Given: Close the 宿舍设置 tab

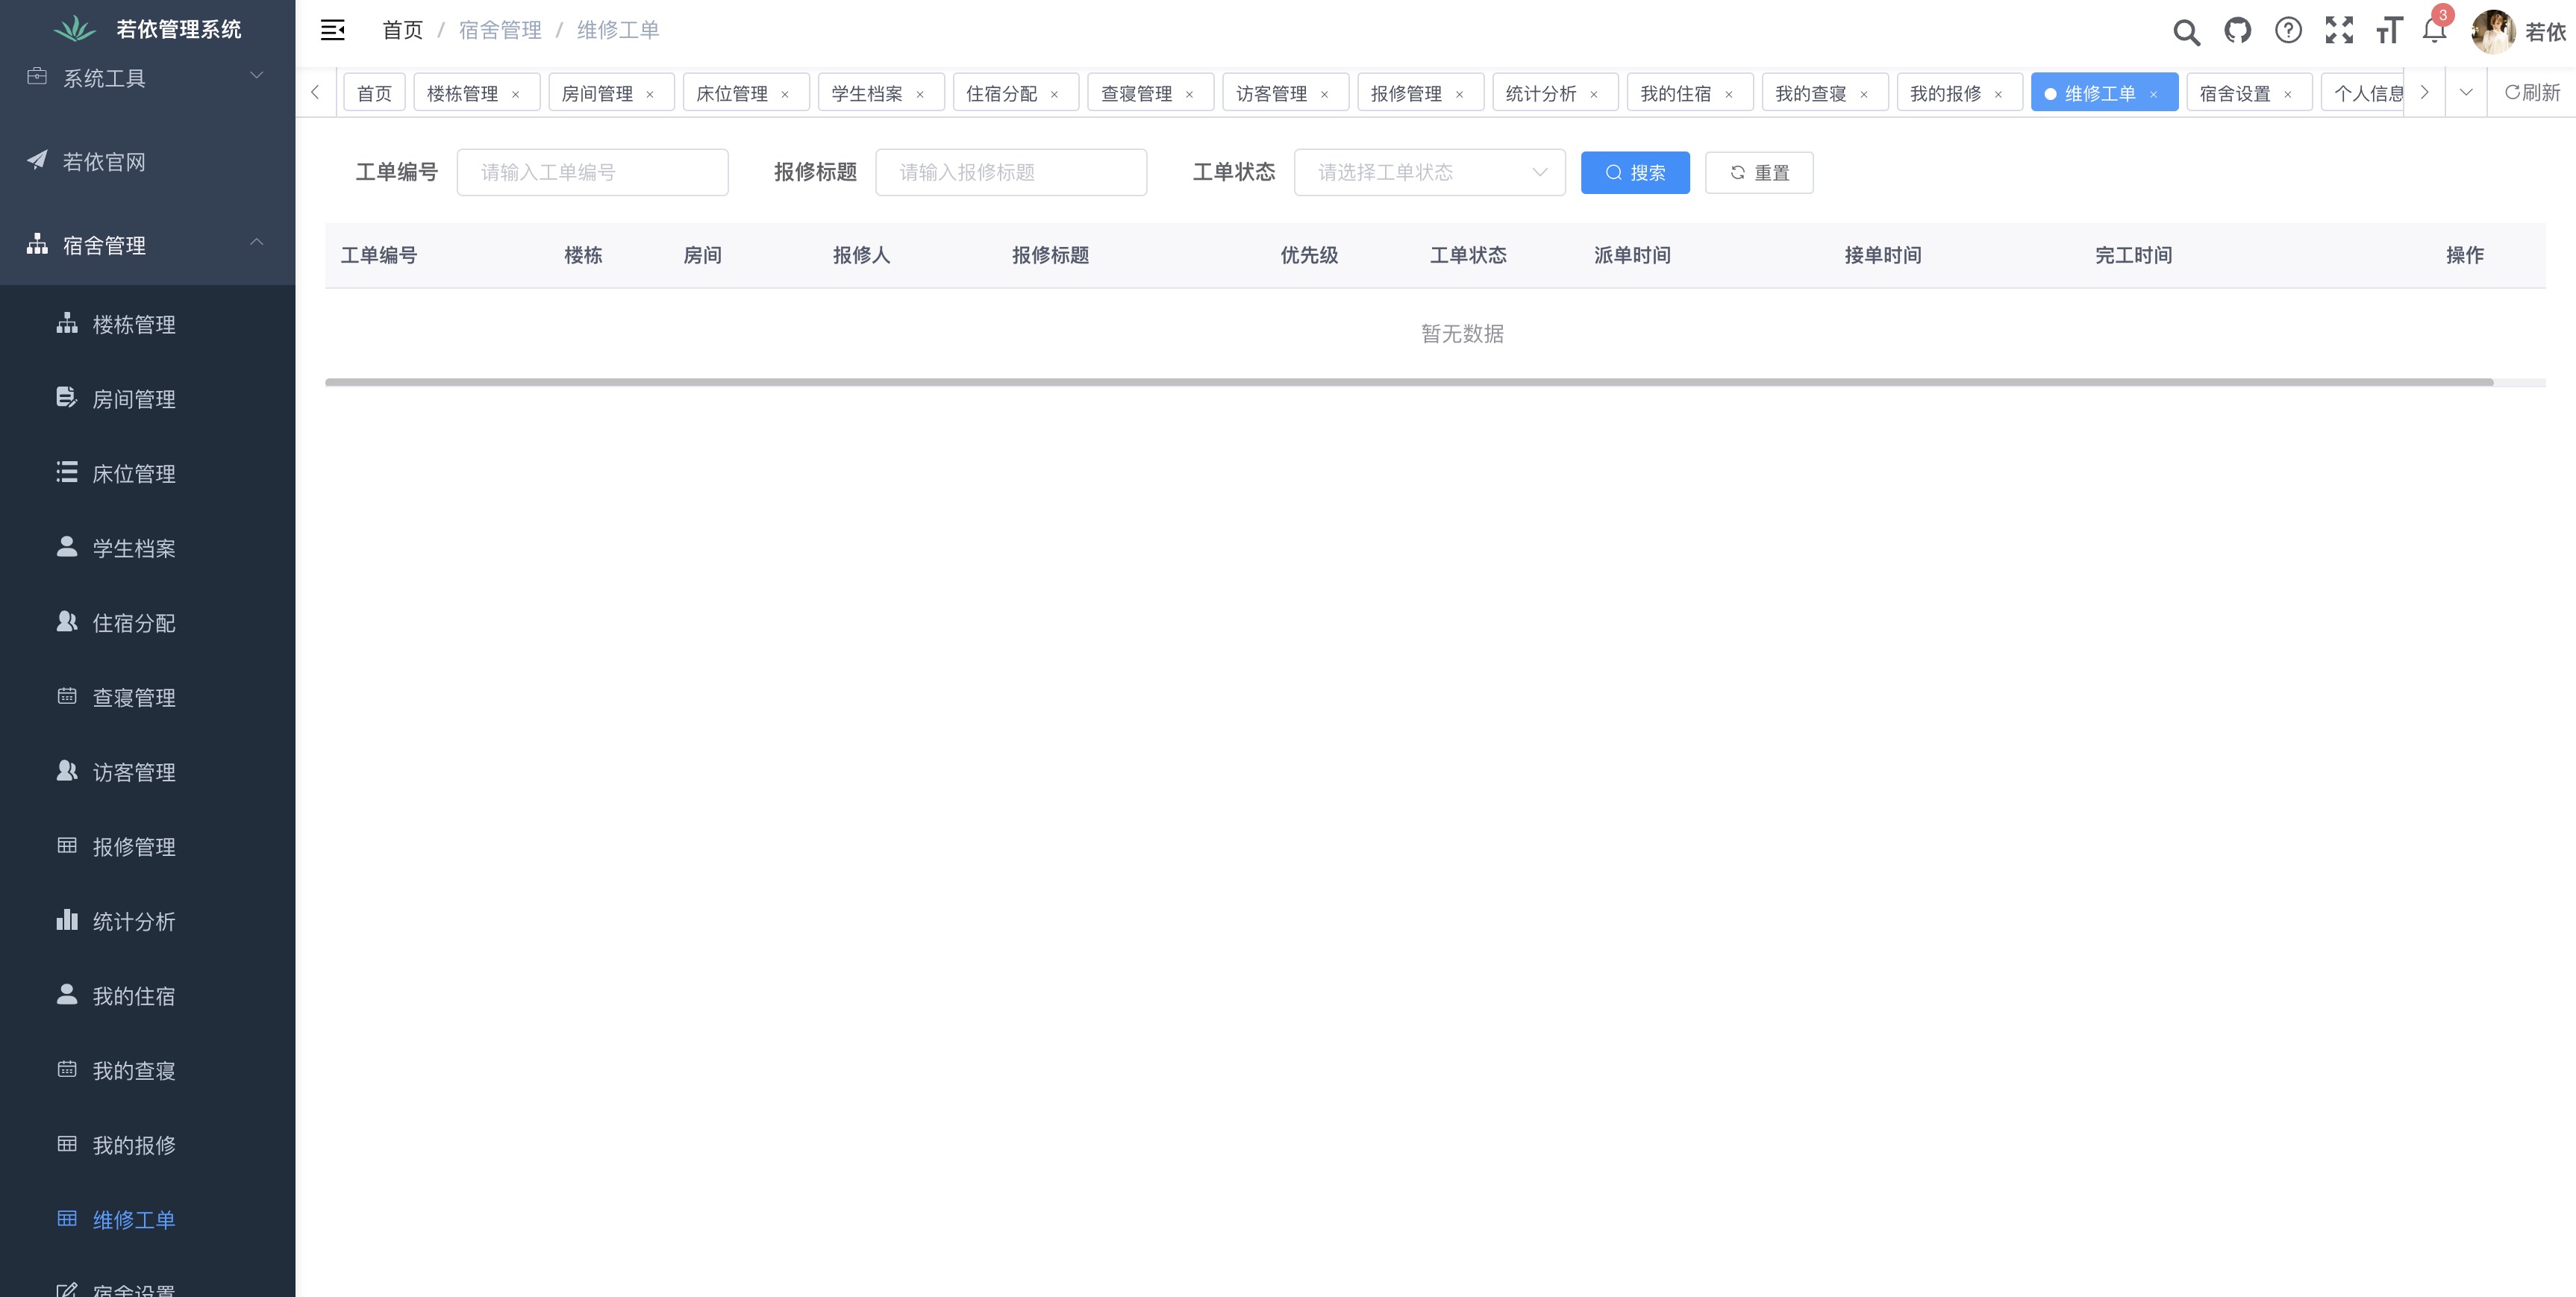Looking at the screenshot, I should click(2288, 94).
